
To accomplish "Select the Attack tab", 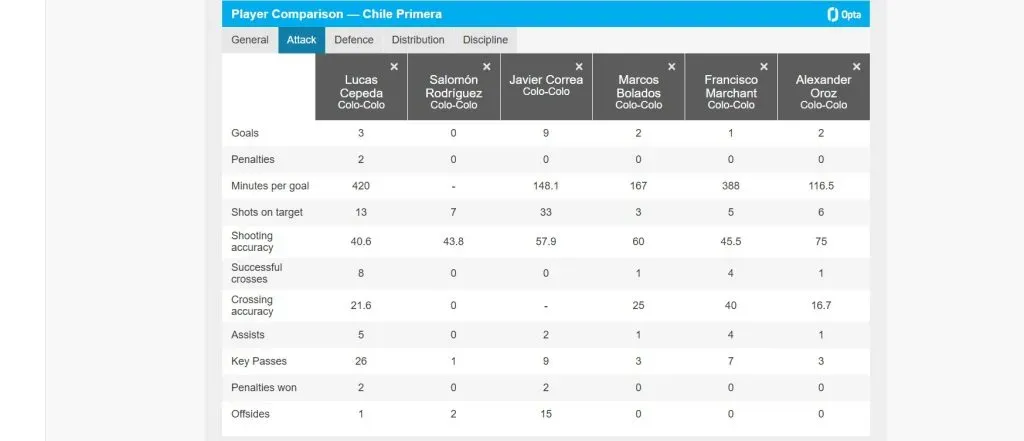I will click(x=302, y=40).
